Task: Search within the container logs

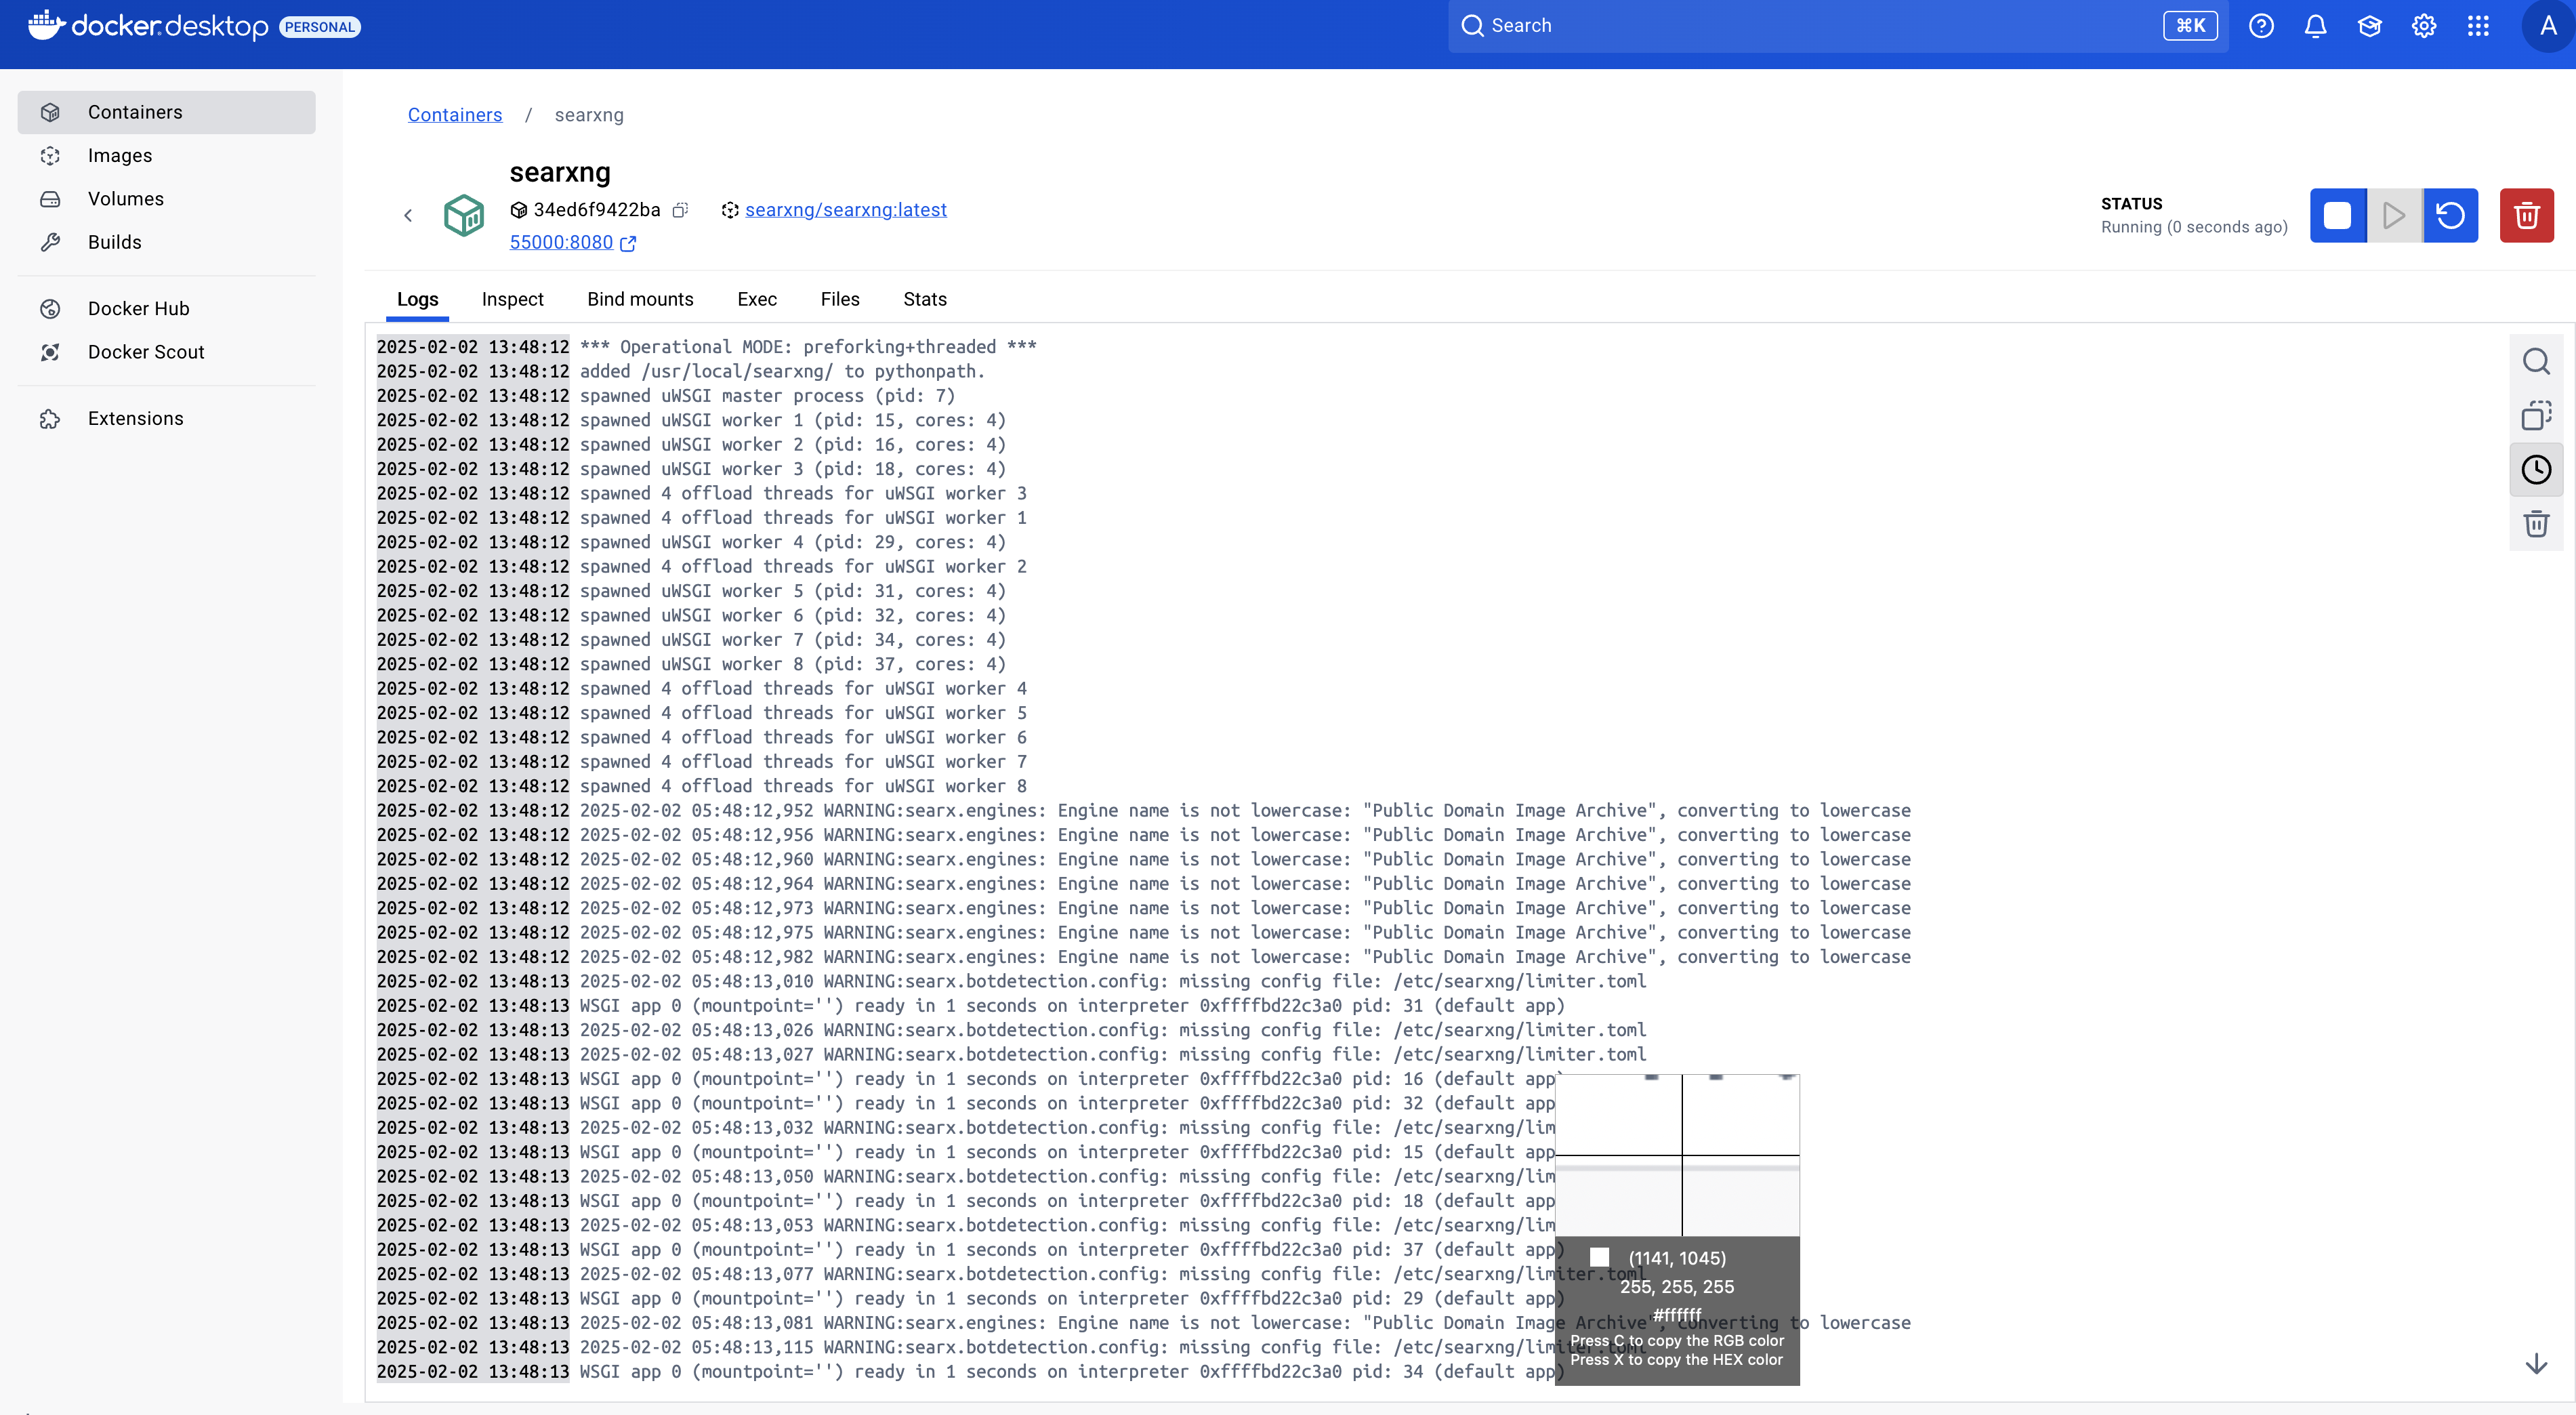Action: coord(2535,361)
